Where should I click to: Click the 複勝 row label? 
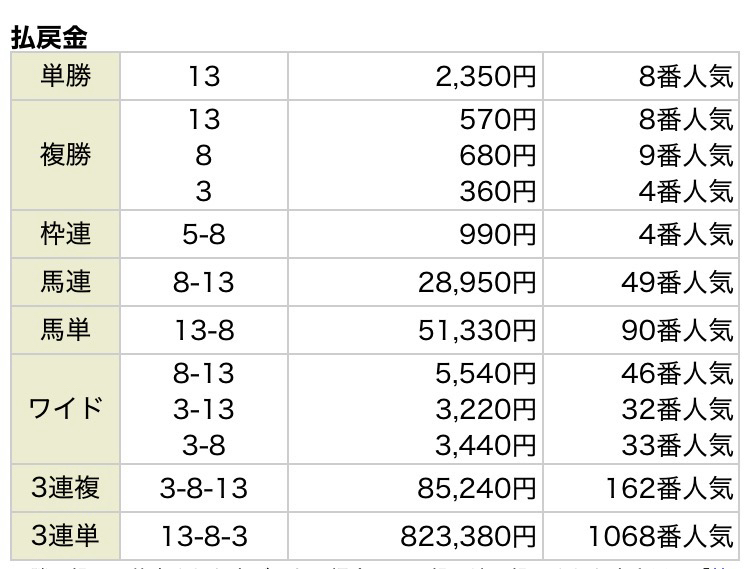(x=66, y=155)
